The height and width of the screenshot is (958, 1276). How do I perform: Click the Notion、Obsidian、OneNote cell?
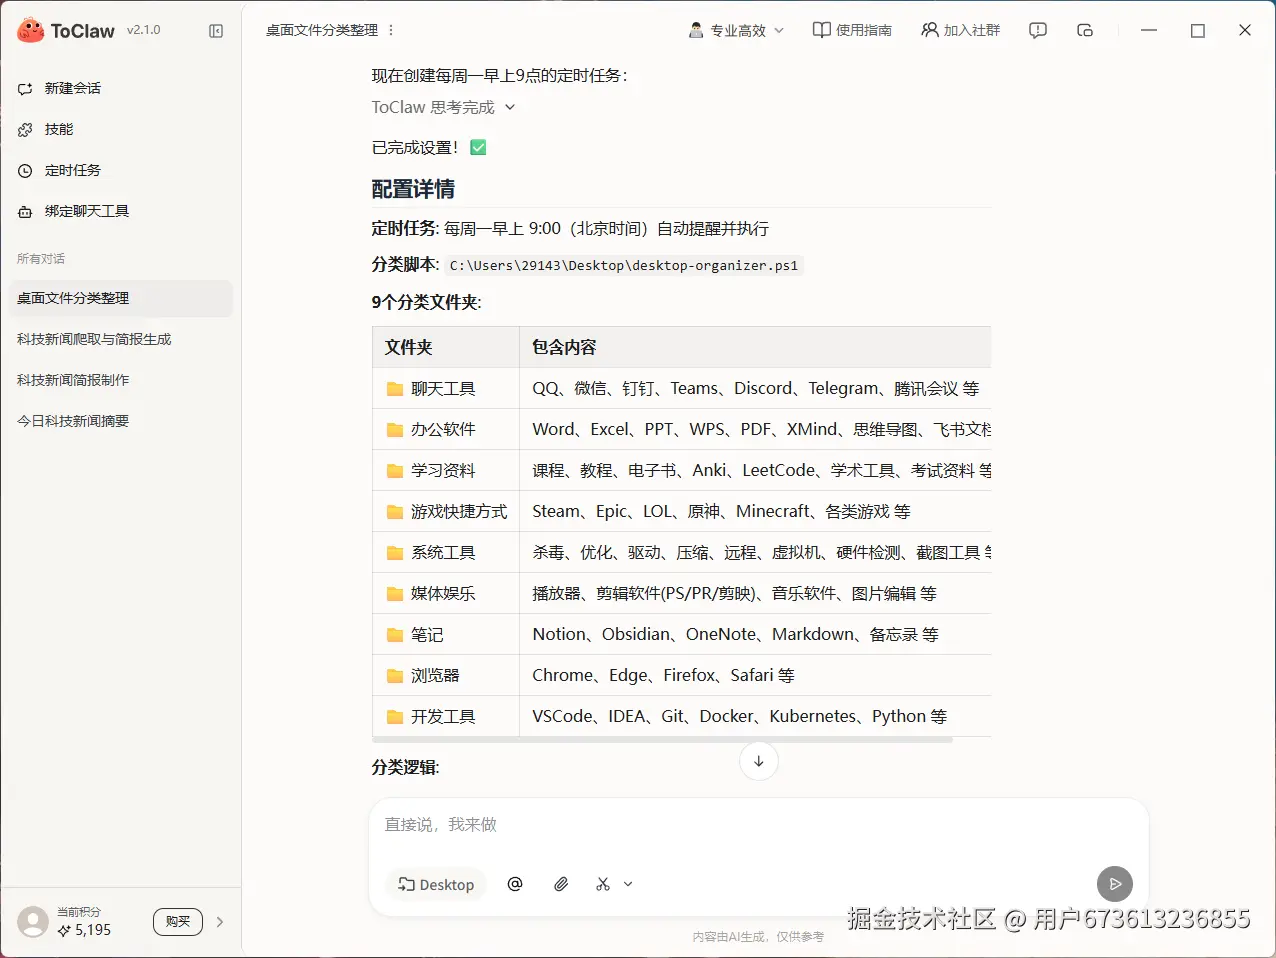pyautogui.click(x=755, y=634)
